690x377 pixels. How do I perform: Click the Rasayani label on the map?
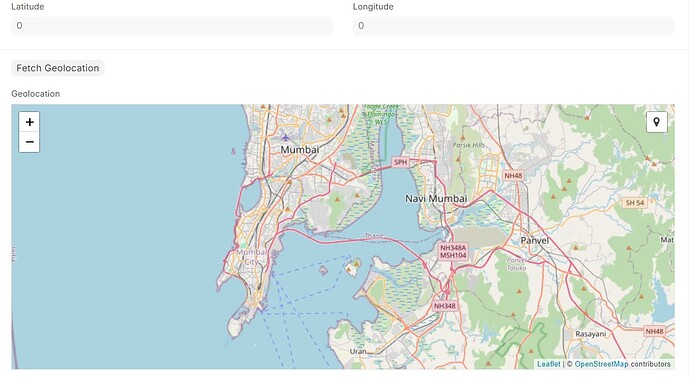coord(591,334)
